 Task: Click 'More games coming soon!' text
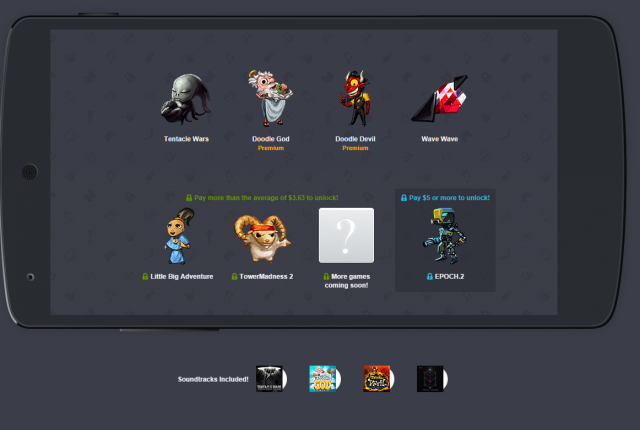point(347,281)
